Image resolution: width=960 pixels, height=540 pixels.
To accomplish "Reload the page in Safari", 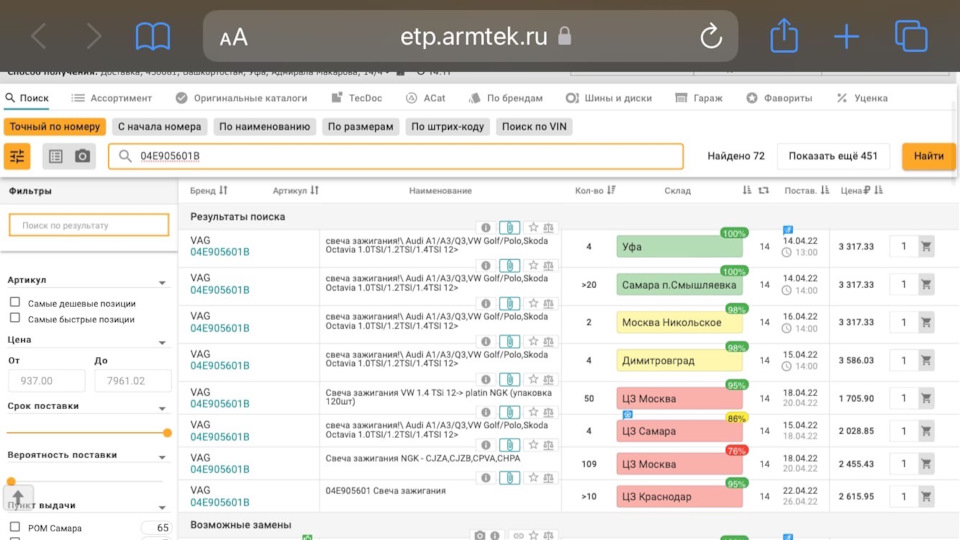I will tap(711, 36).
